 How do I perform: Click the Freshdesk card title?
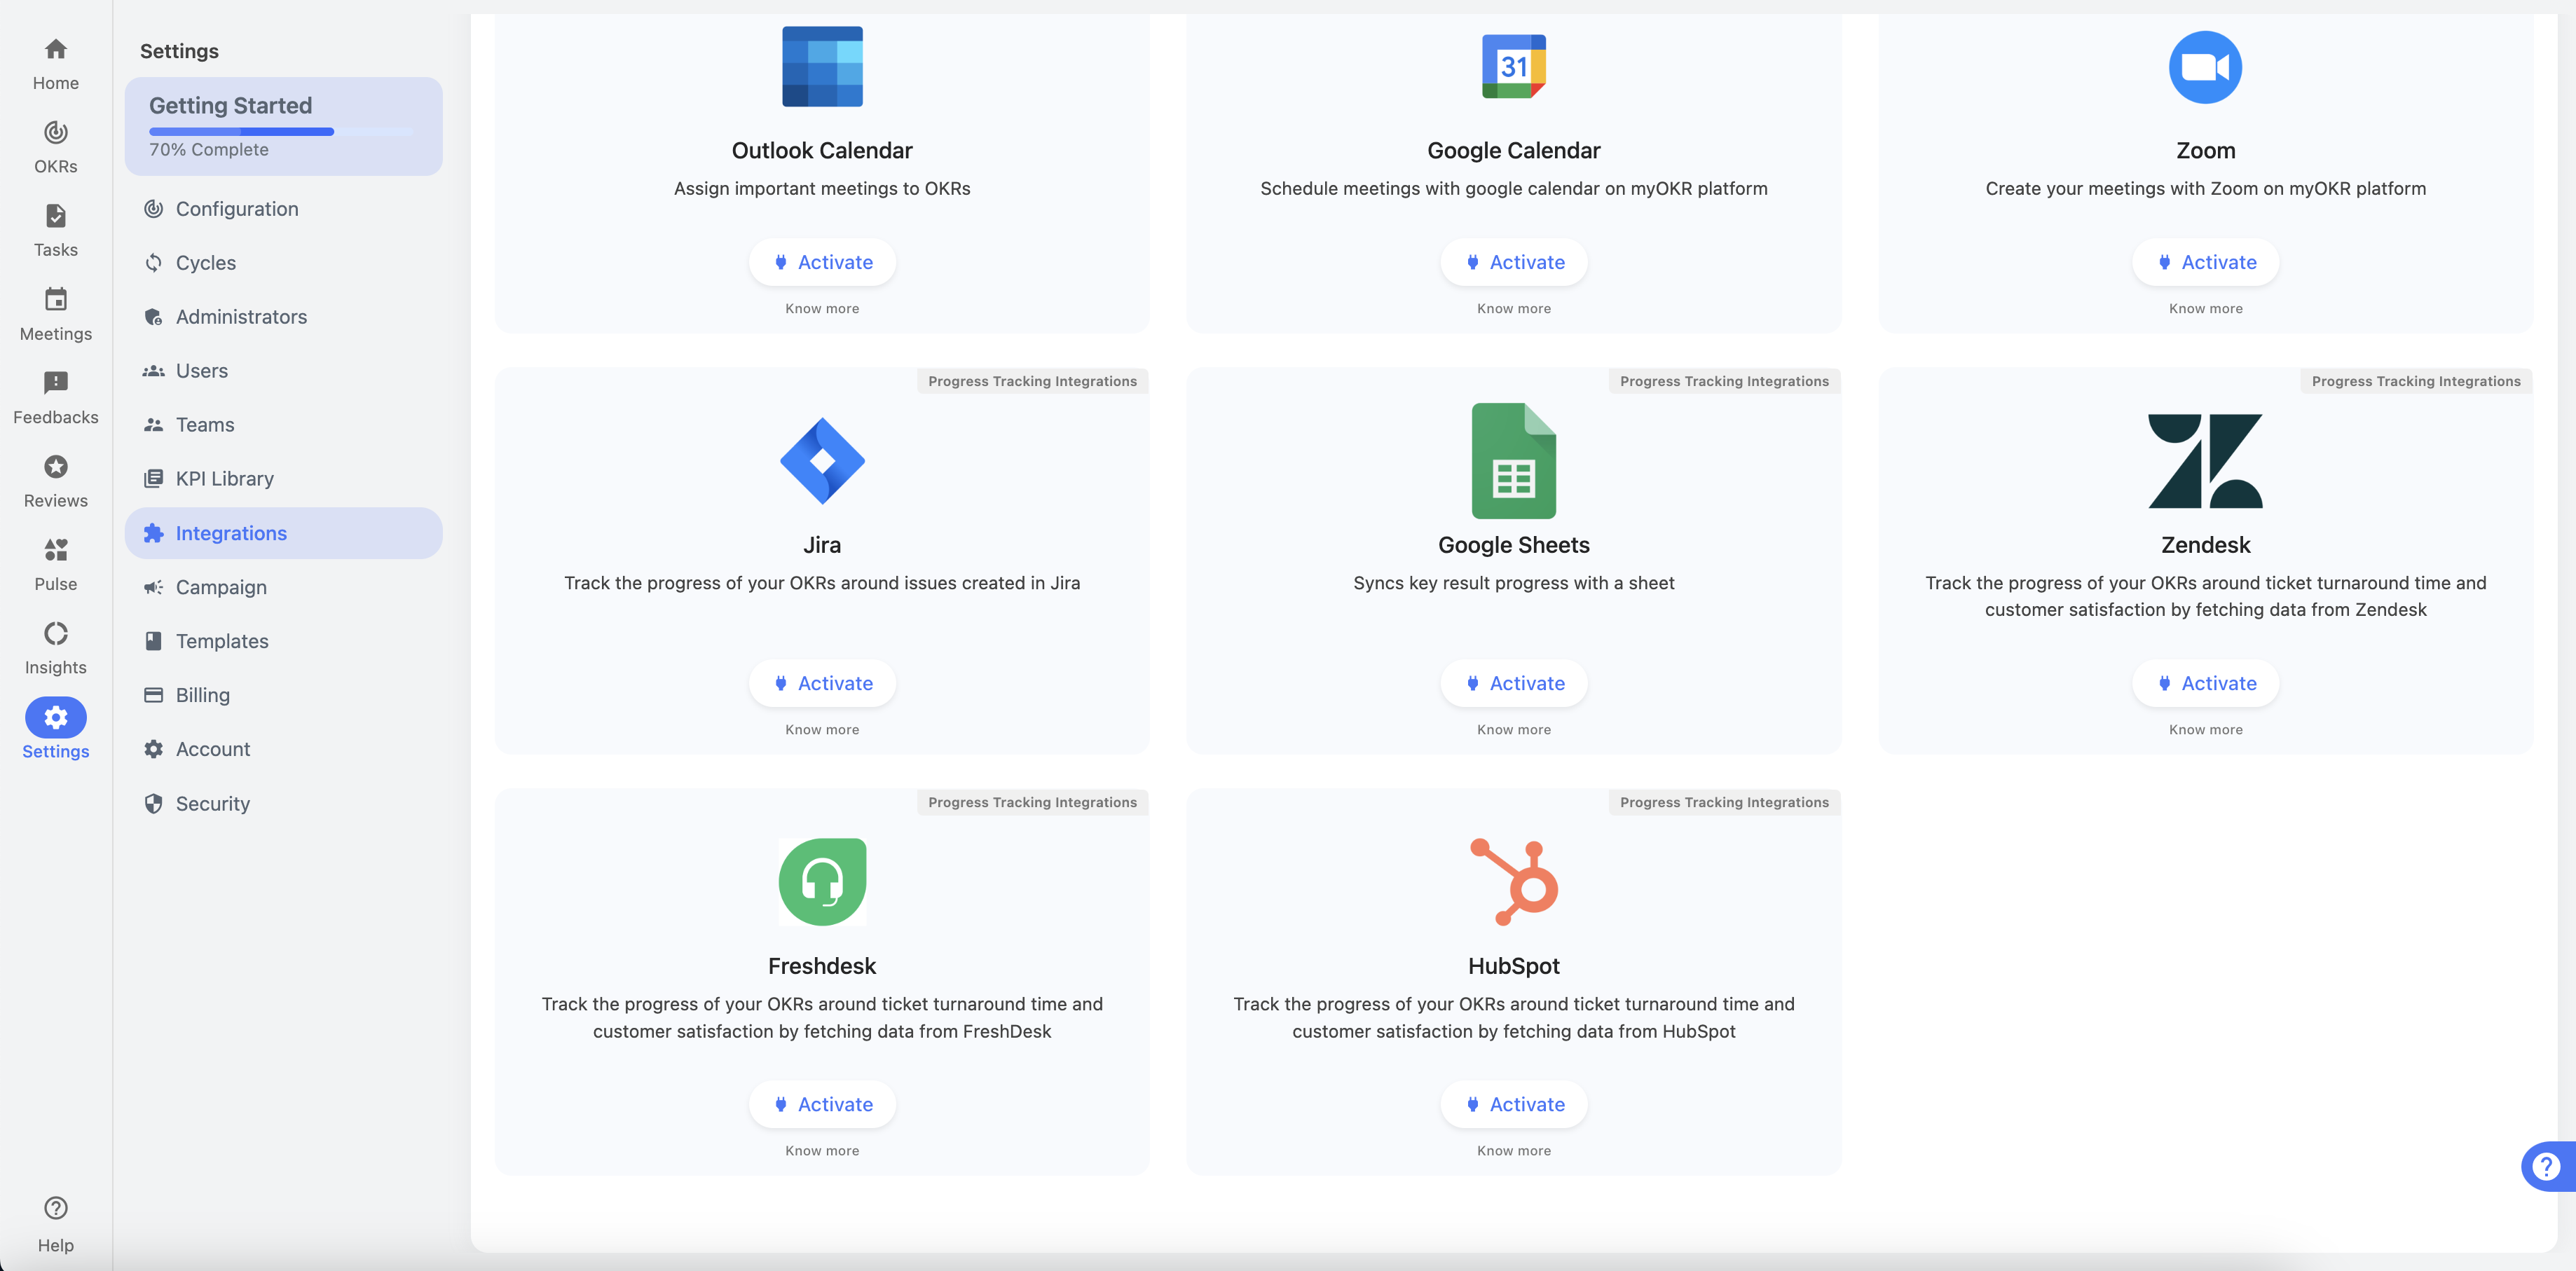click(822, 966)
